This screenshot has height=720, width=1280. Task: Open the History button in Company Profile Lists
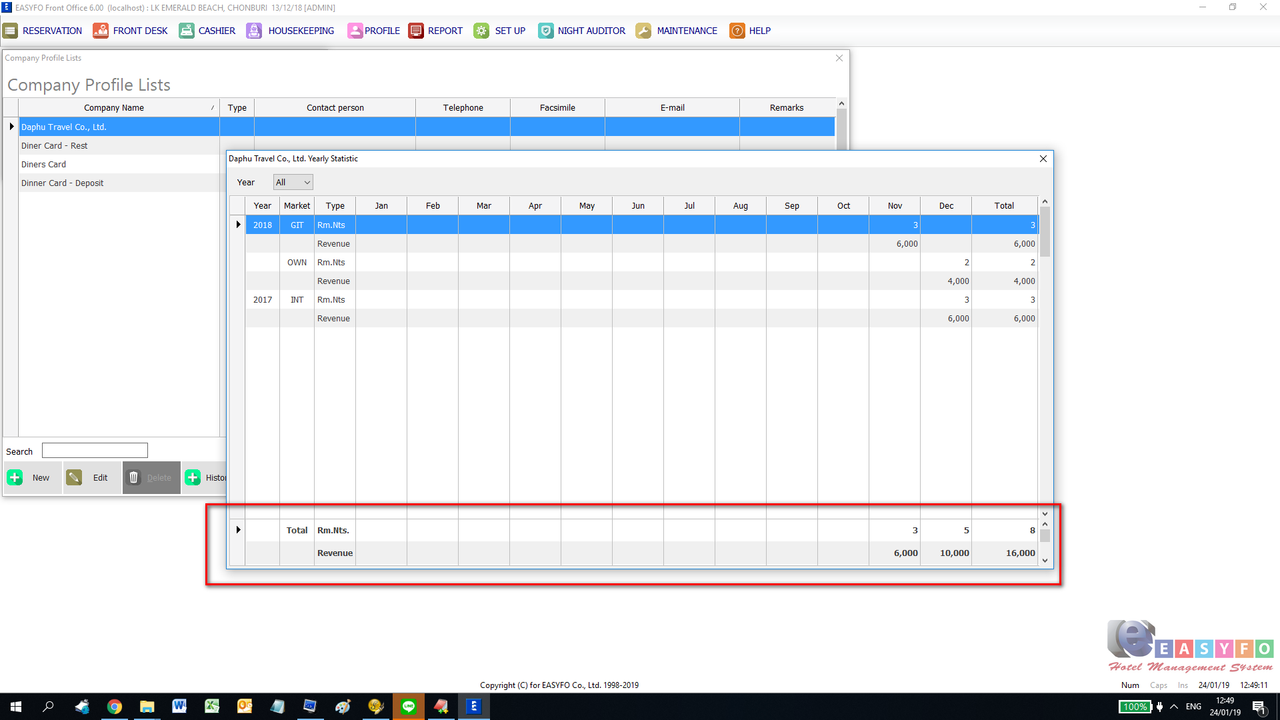pos(206,478)
